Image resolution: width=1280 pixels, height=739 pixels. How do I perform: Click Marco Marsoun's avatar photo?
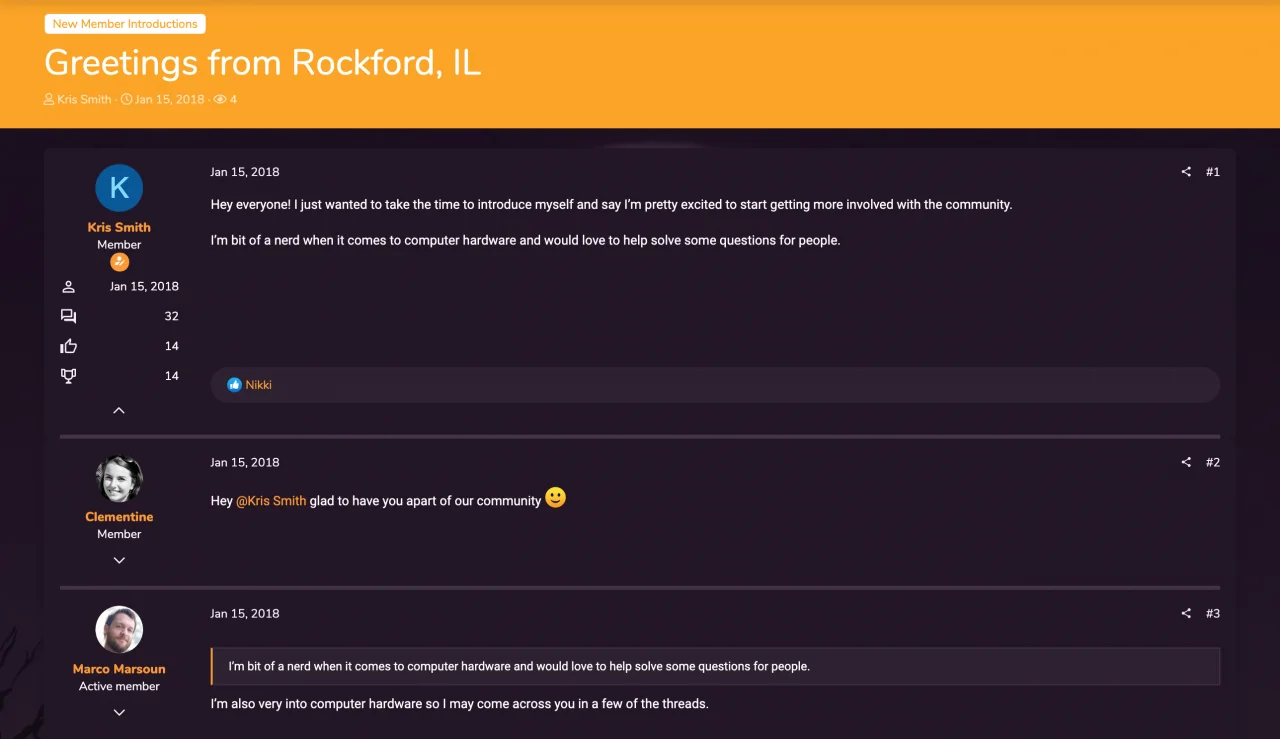pos(119,630)
